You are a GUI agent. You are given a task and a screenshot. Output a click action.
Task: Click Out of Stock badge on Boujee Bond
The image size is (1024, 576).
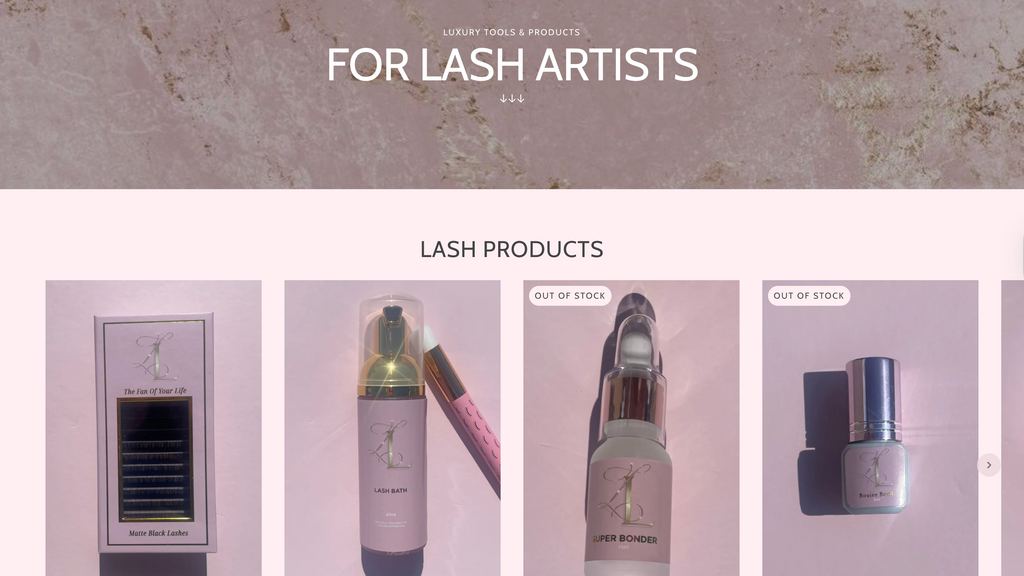[x=809, y=296]
